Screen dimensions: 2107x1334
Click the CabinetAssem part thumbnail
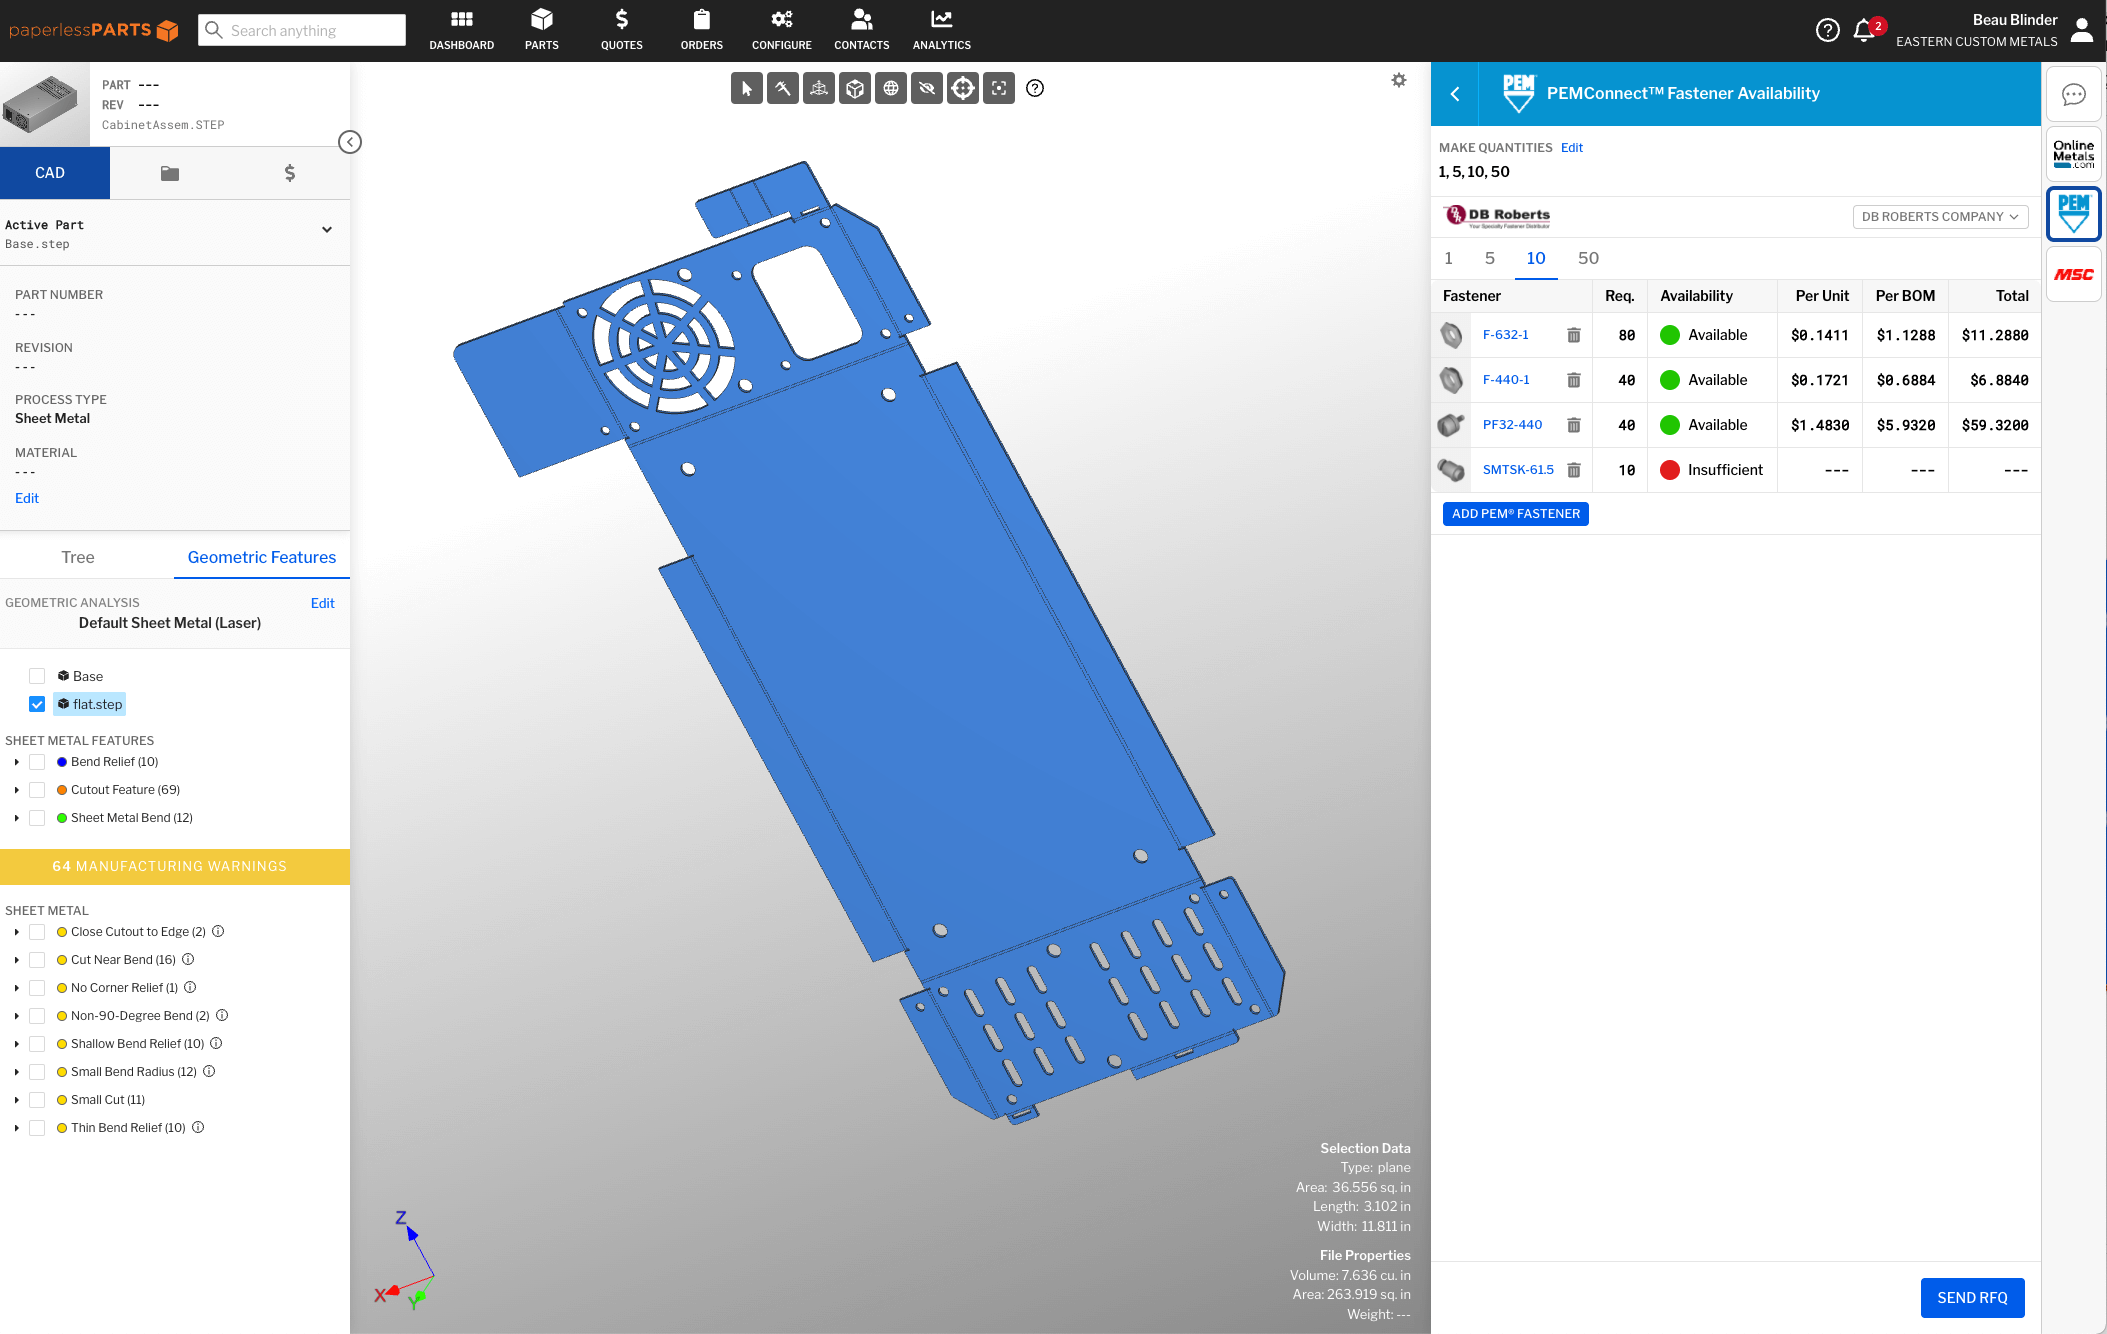click(45, 105)
